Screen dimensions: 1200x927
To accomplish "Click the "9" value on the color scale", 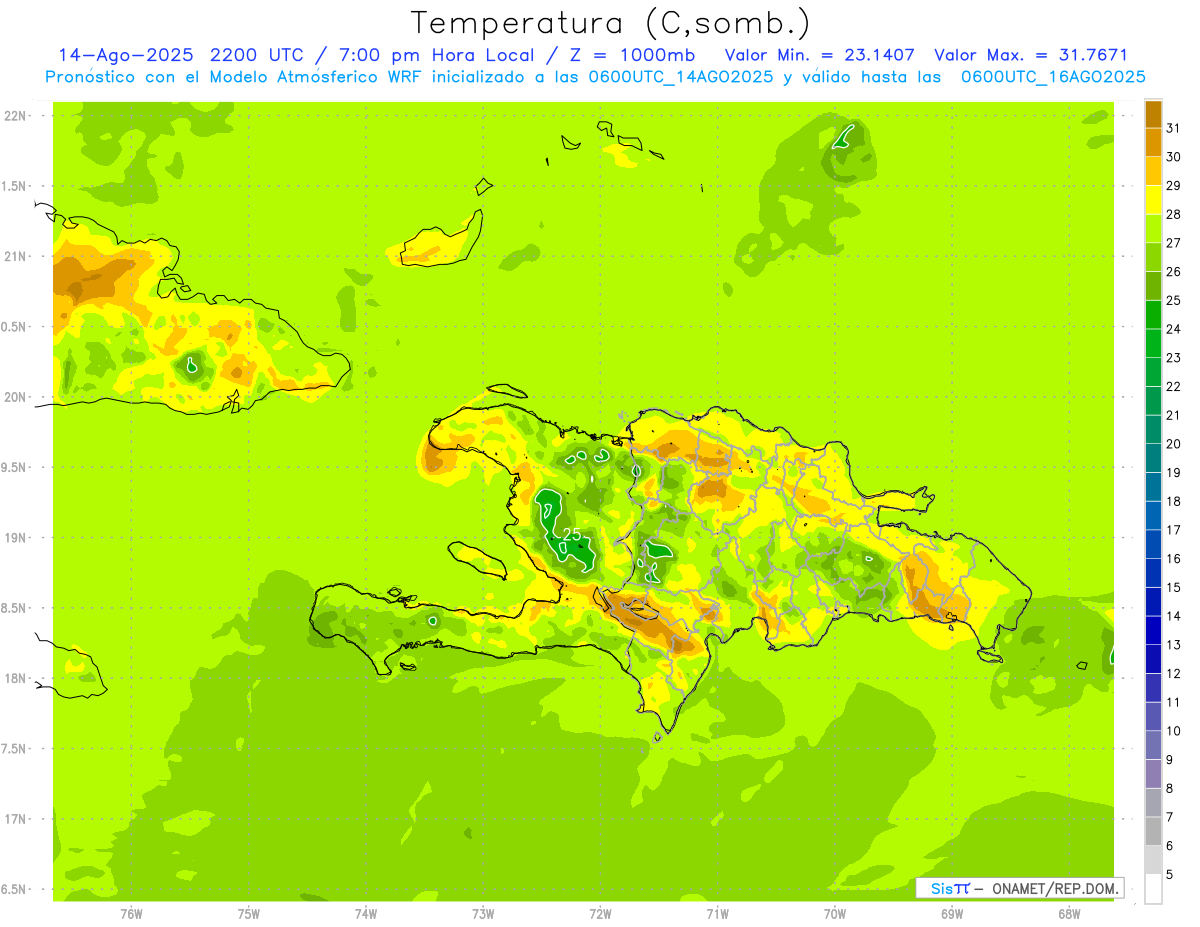I will (x=1170, y=760).
